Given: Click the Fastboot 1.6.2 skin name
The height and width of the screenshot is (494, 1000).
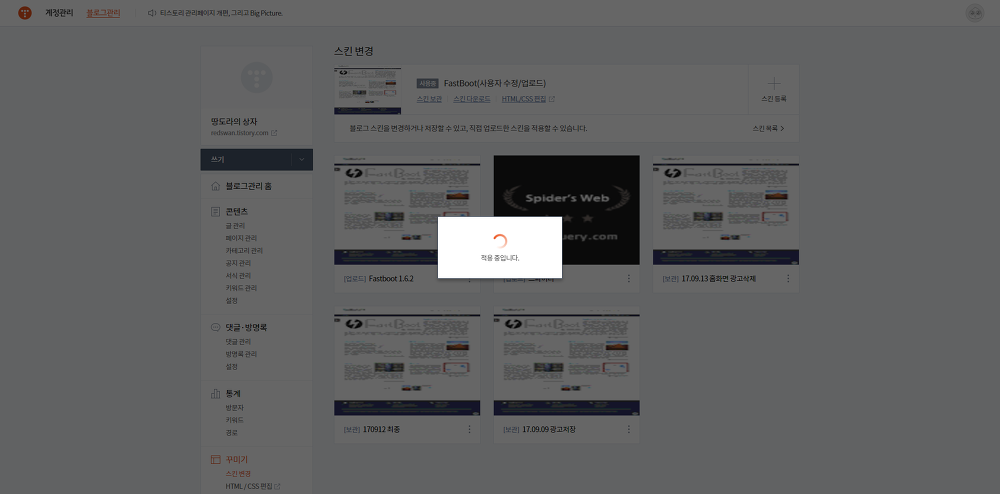Looking at the screenshot, I should point(391,279).
